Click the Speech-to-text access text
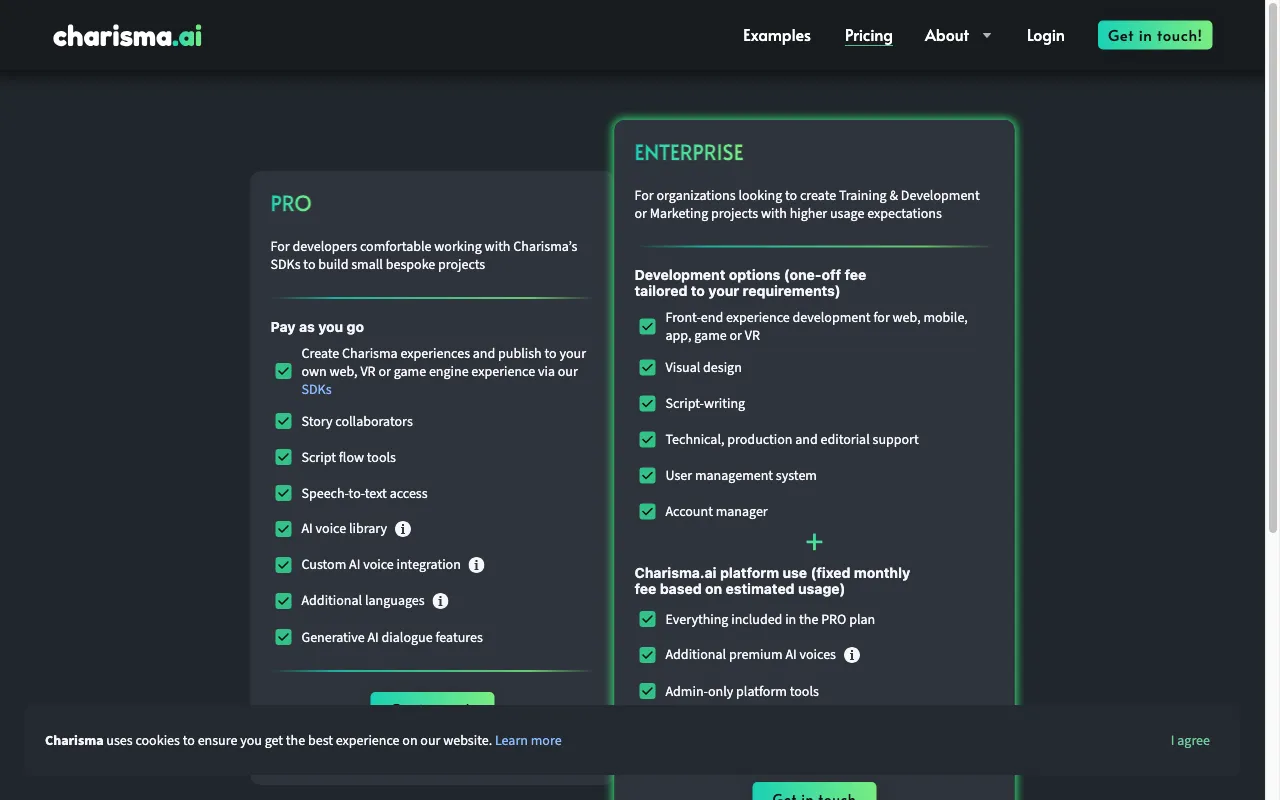The width and height of the screenshot is (1280, 800). (365, 493)
